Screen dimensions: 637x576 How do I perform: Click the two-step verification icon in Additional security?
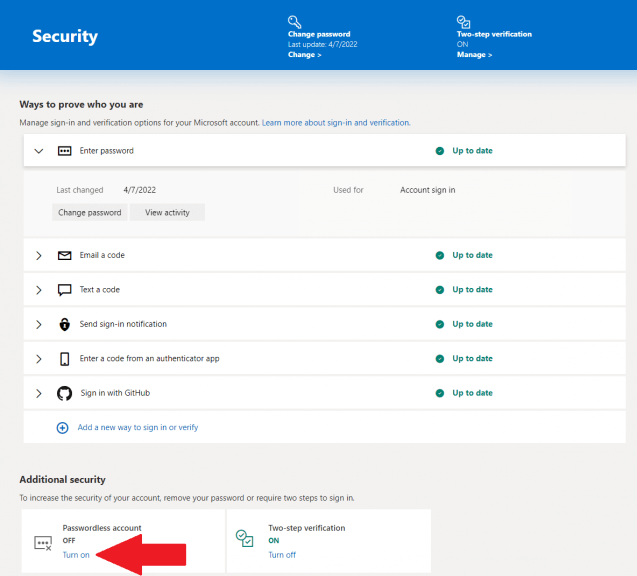245,538
